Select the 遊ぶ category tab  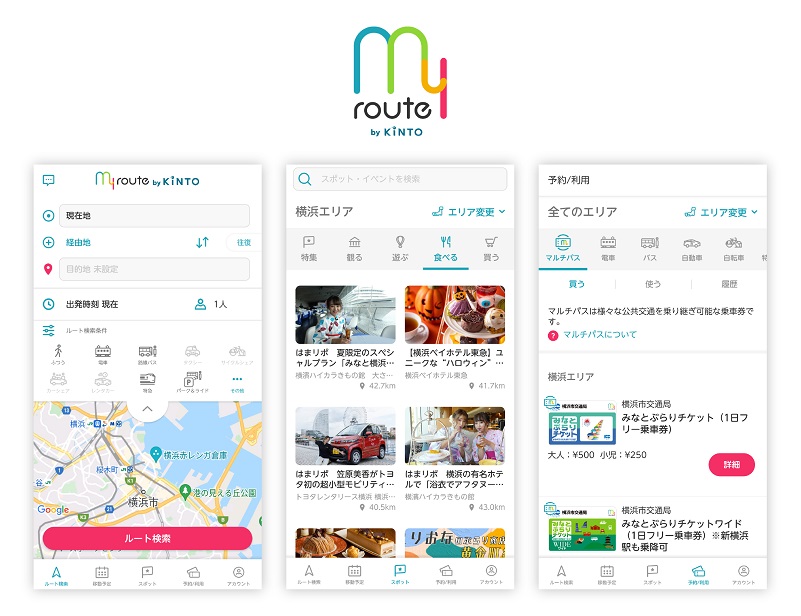(400, 249)
